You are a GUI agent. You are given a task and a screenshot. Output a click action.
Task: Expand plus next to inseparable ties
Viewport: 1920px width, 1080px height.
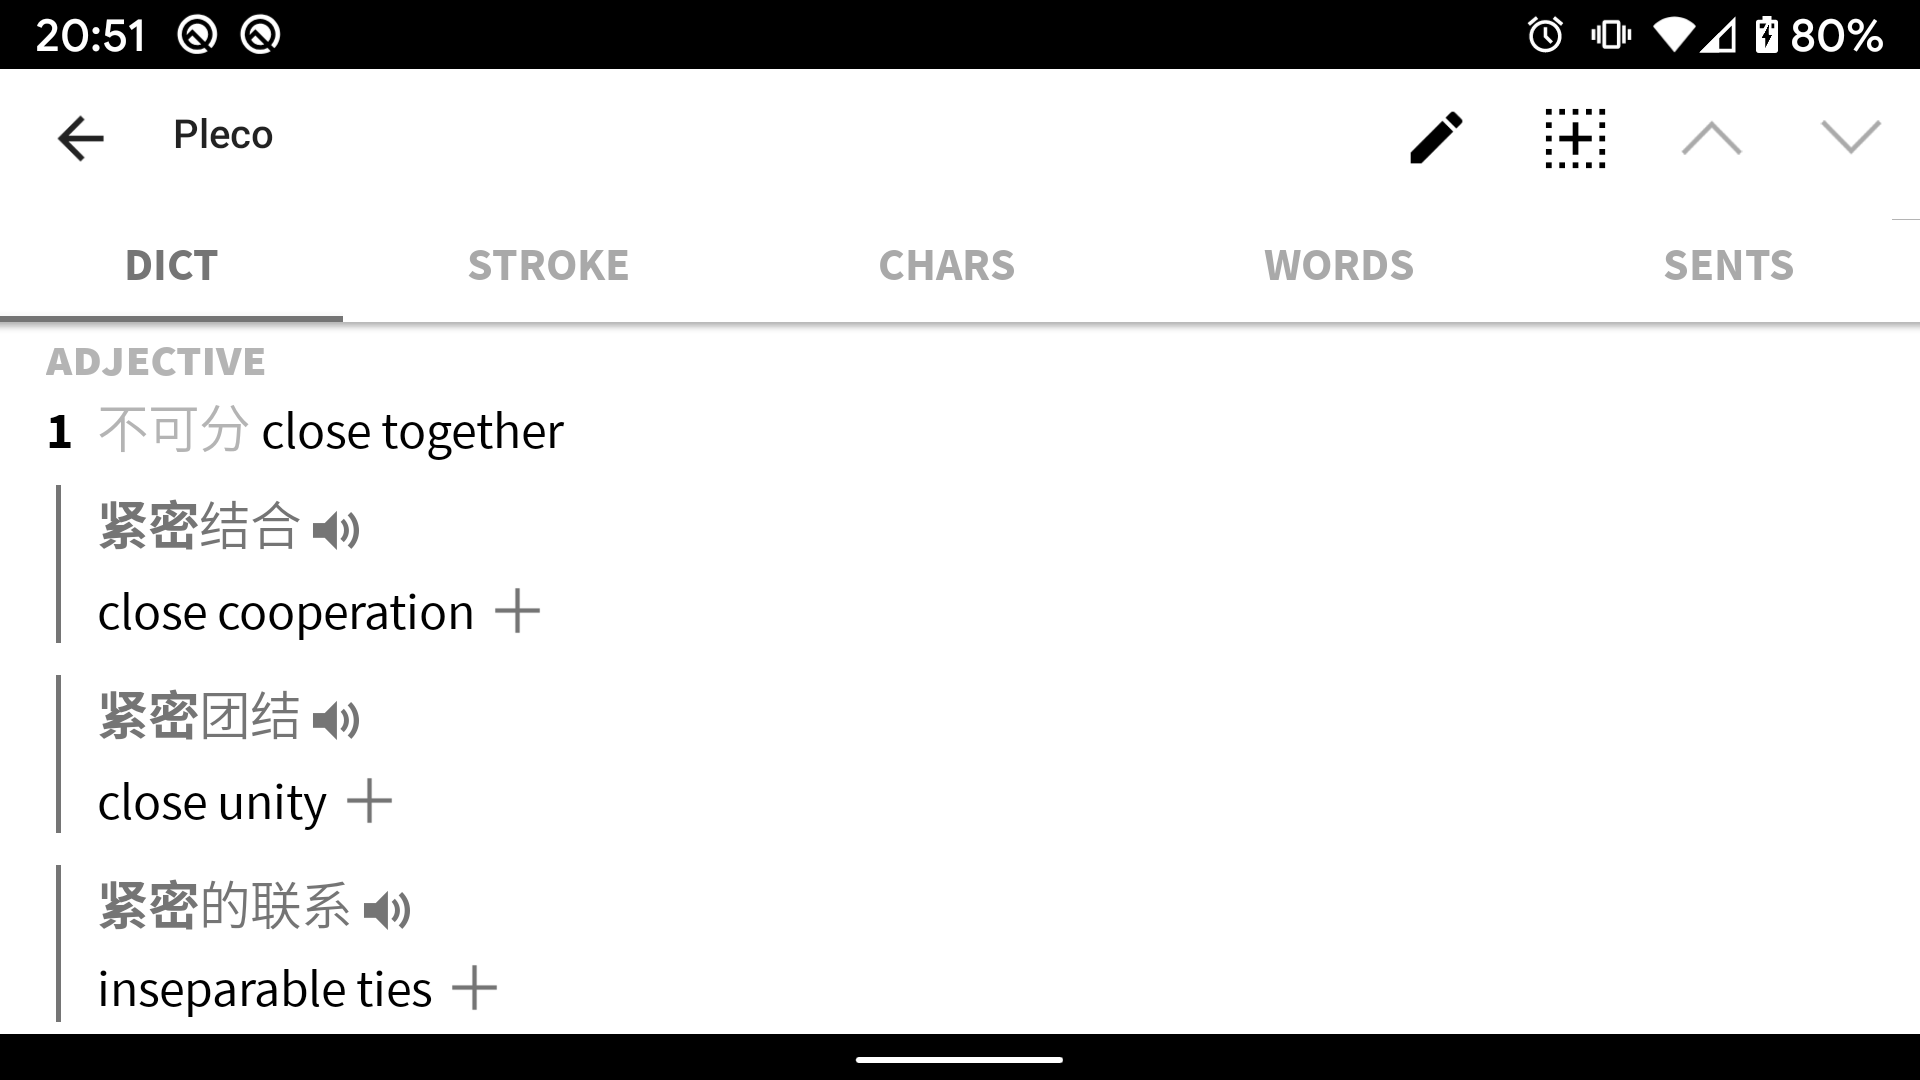pos(474,988)
